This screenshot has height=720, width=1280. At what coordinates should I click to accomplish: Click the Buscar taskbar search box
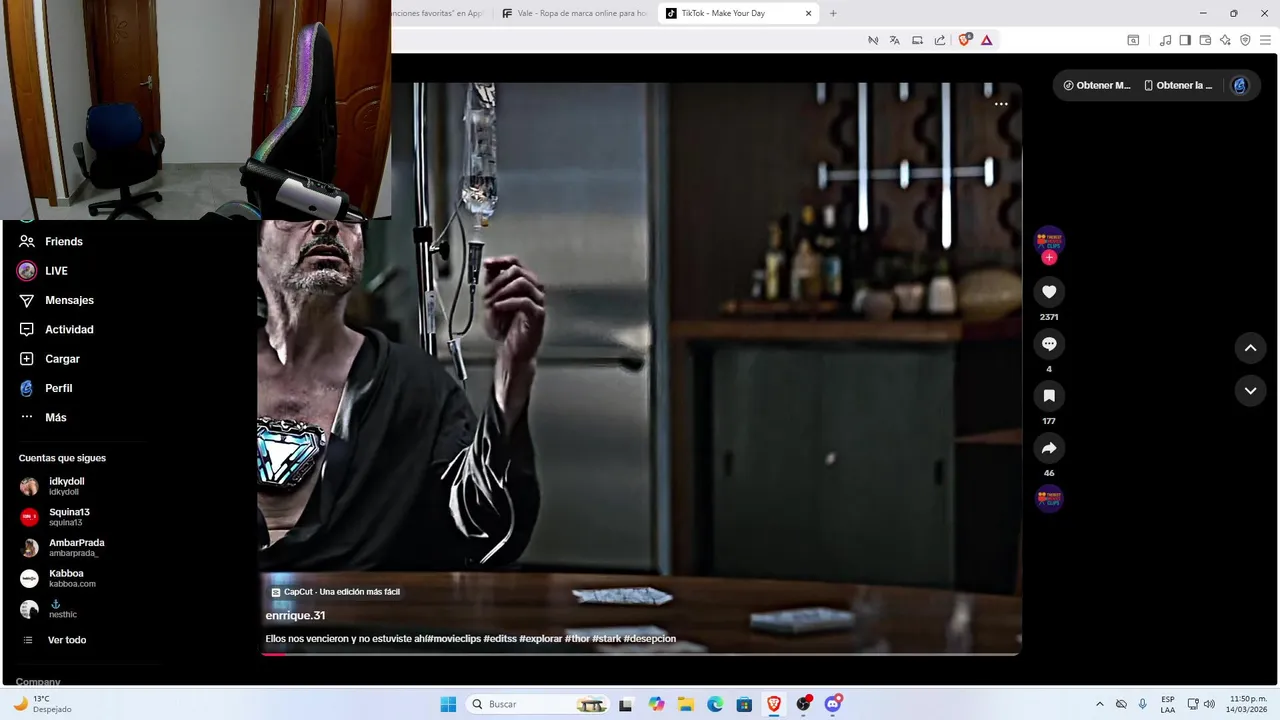click(538, 704)
